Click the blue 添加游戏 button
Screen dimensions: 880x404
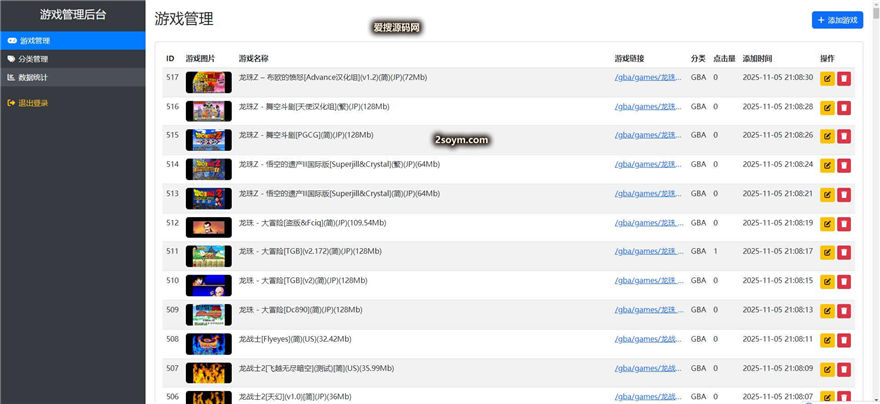click(x=837, y=20)
